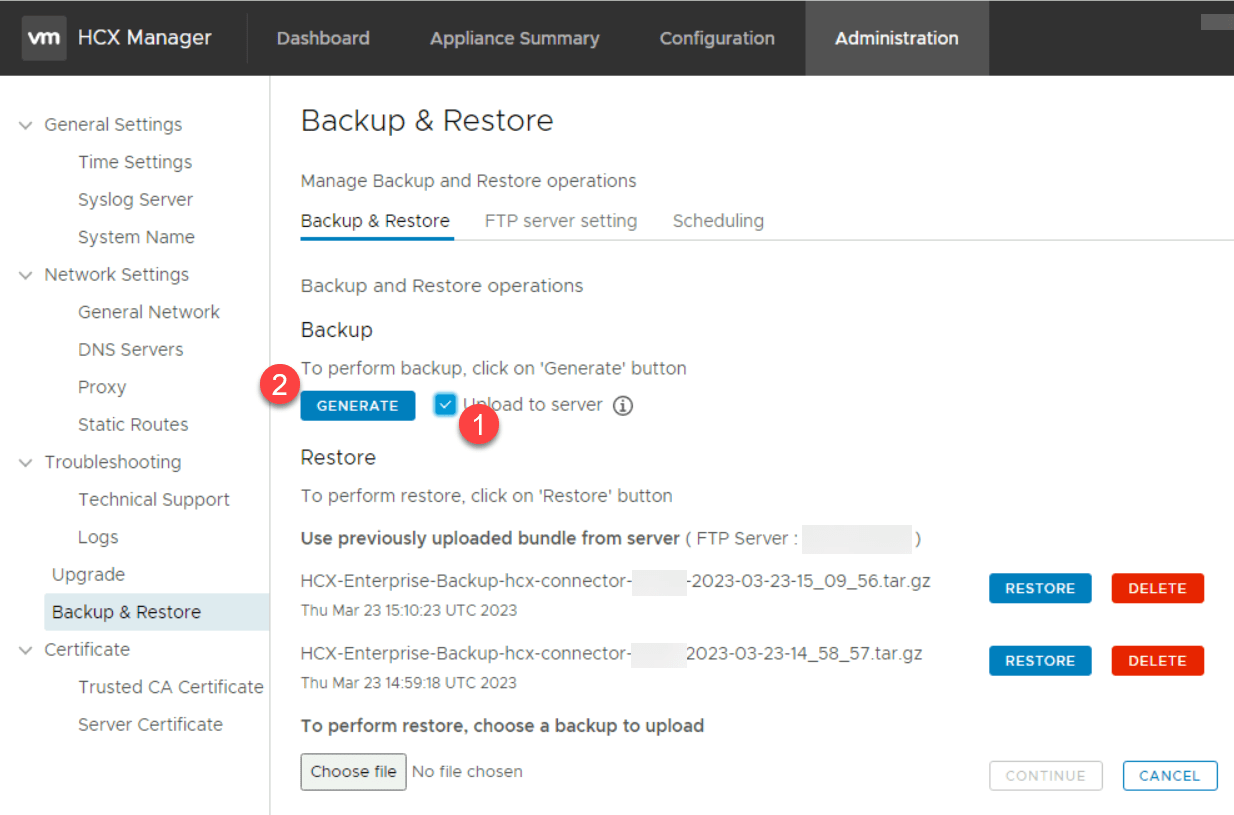Click the VMware vm logo icon
The height and width of the screenshot is (815, 1234).
pos(44,38)
